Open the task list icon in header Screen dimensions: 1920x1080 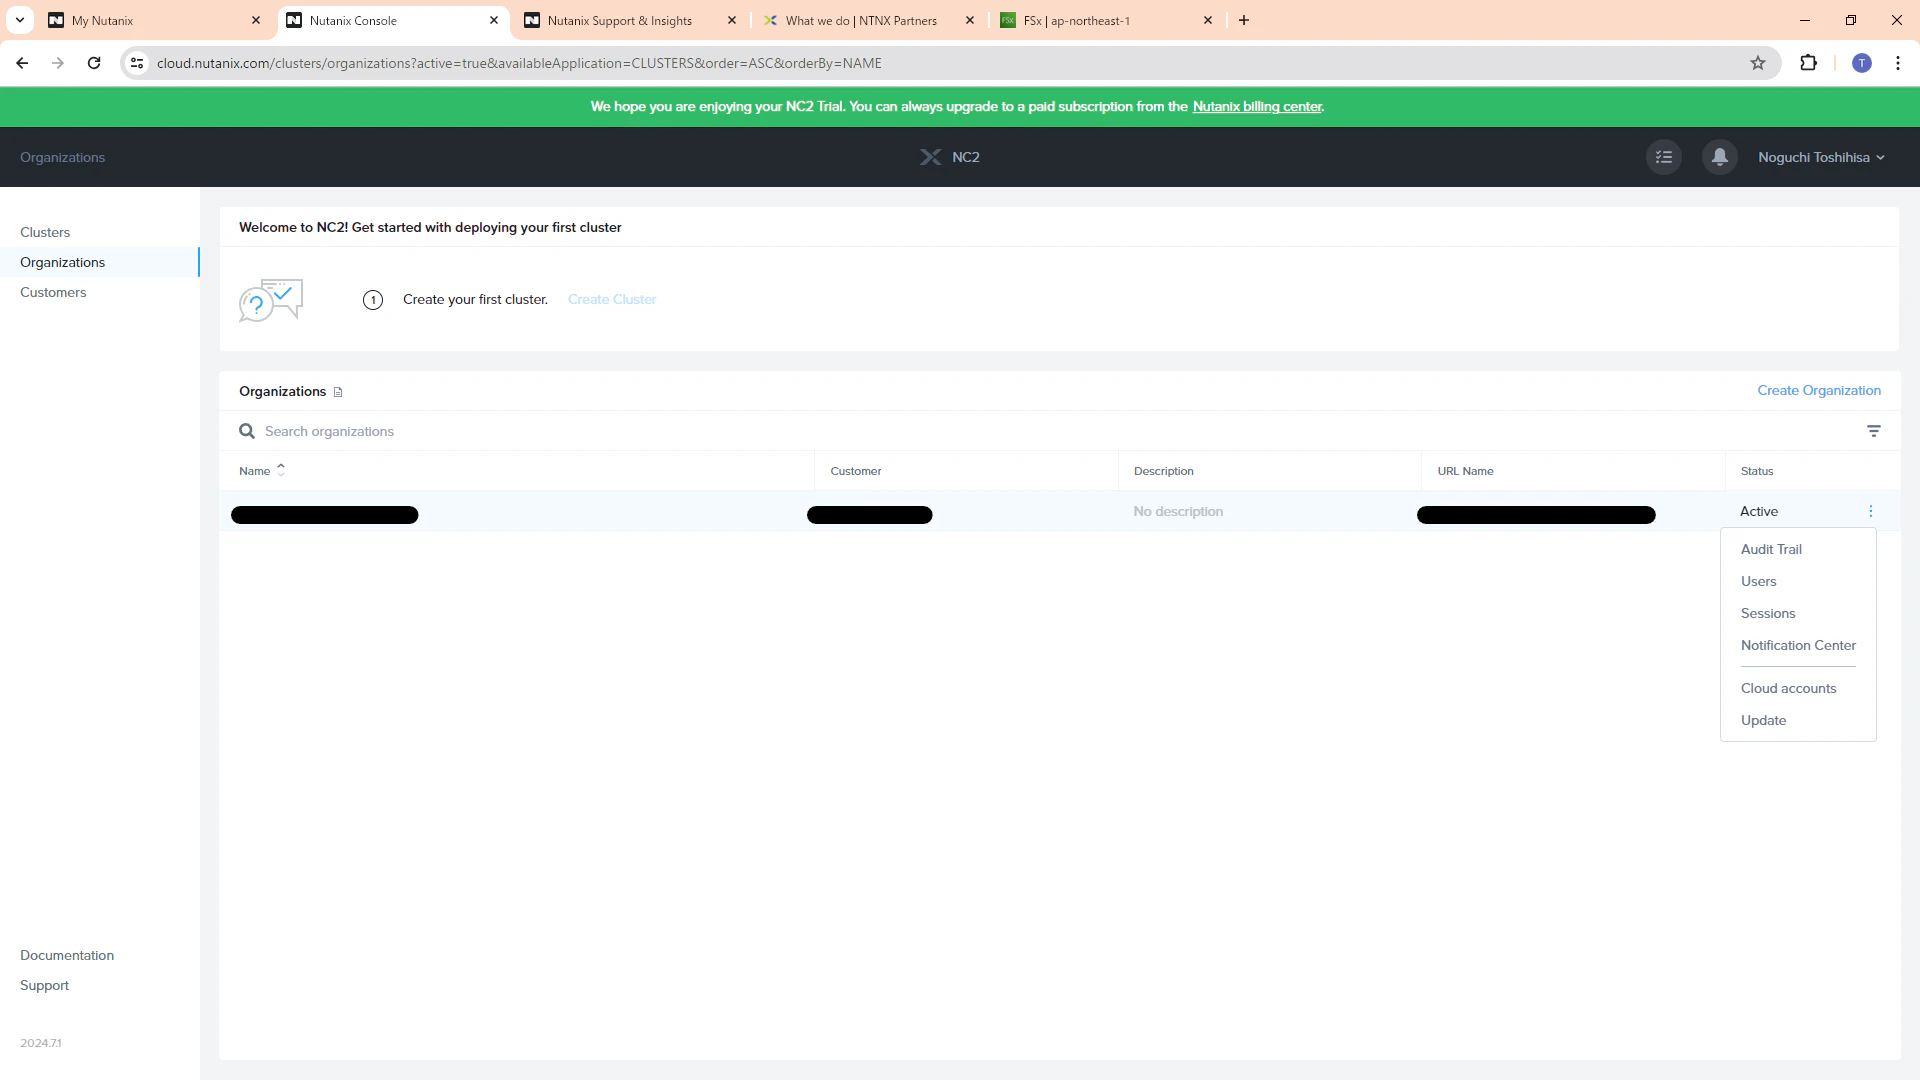[1664, 157]
